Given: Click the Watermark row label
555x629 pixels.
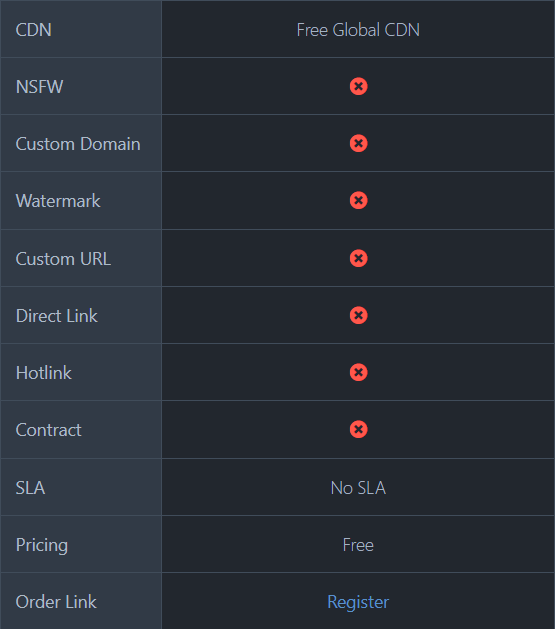Looking at the screenshot, I should [x=58, y=201].
